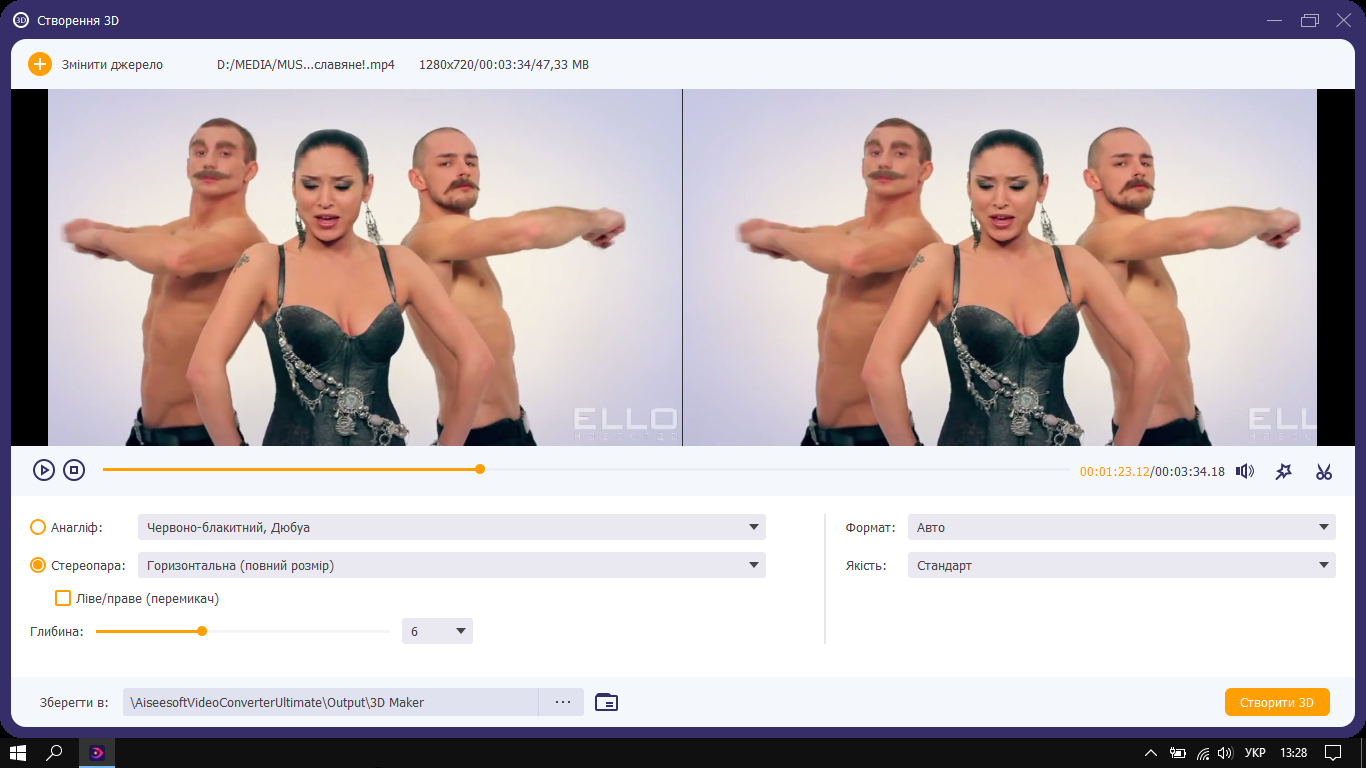
Task: Open the depth value 6 dropdown
Action: (x=437, y=631)
